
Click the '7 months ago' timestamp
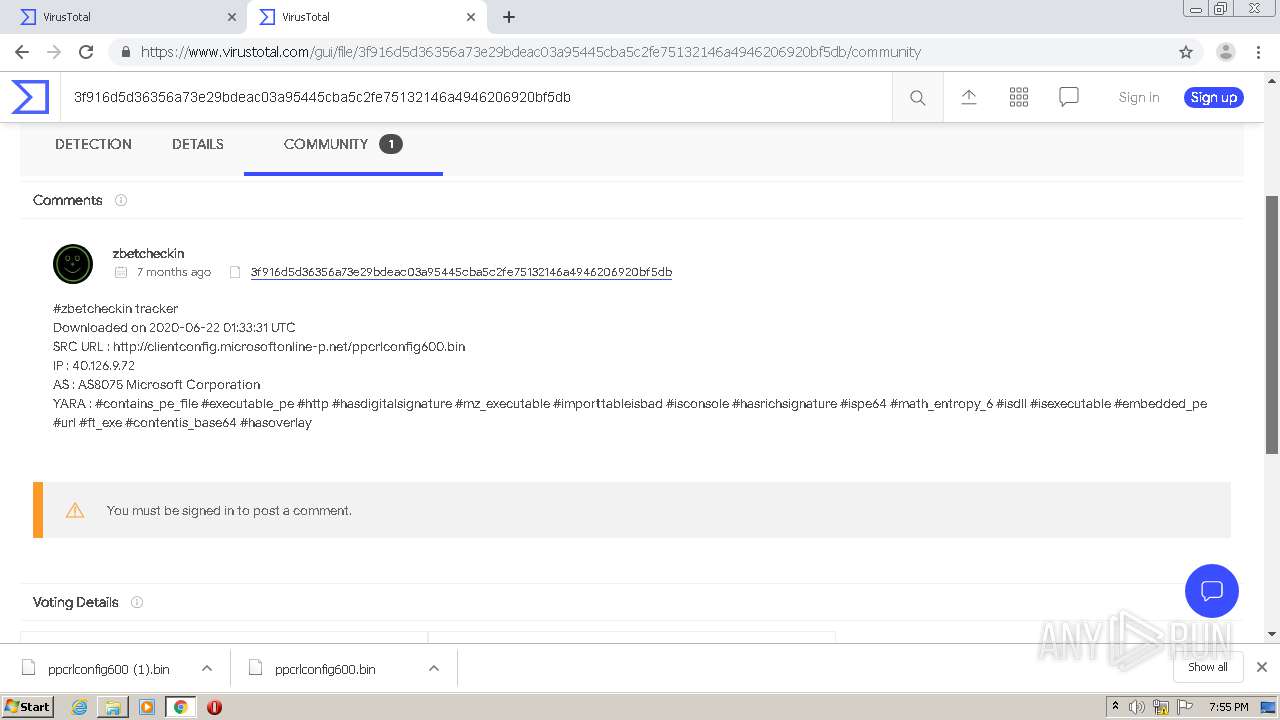click(x=174, y=272)
